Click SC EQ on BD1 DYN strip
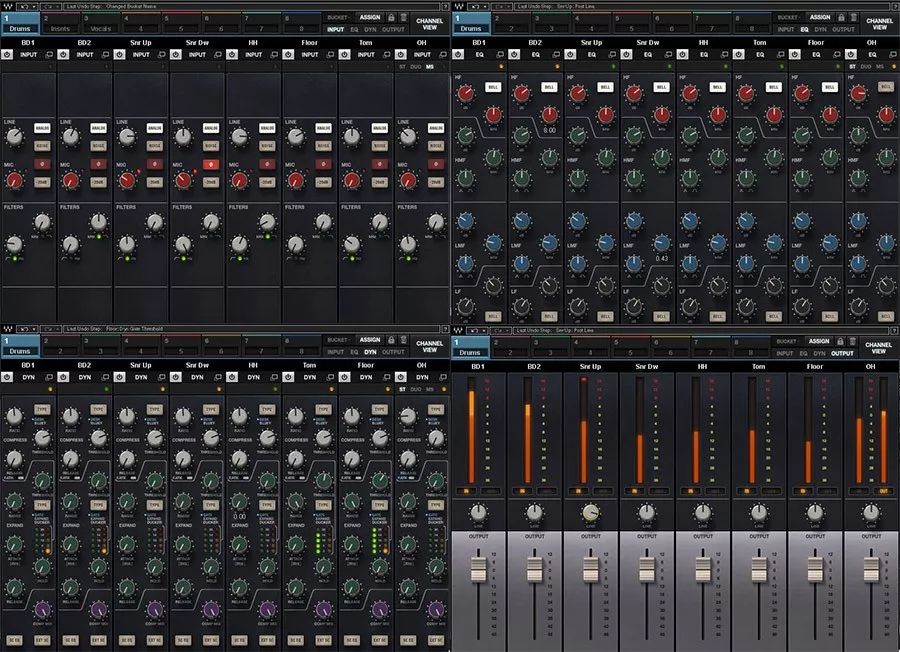This screenshot has width=900, height=652. pos(14,640)
